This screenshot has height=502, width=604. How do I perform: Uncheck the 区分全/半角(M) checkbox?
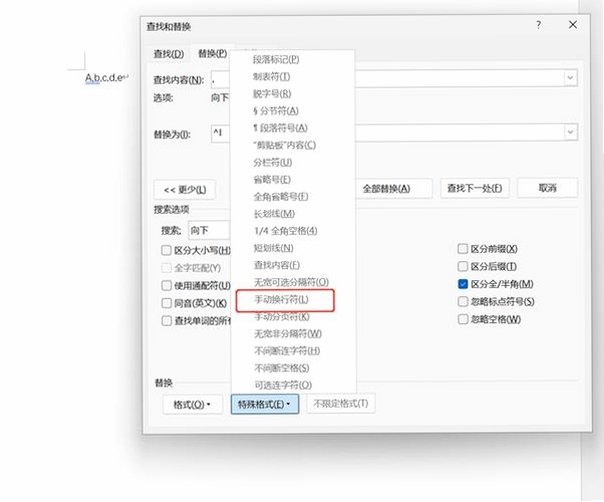463,284
